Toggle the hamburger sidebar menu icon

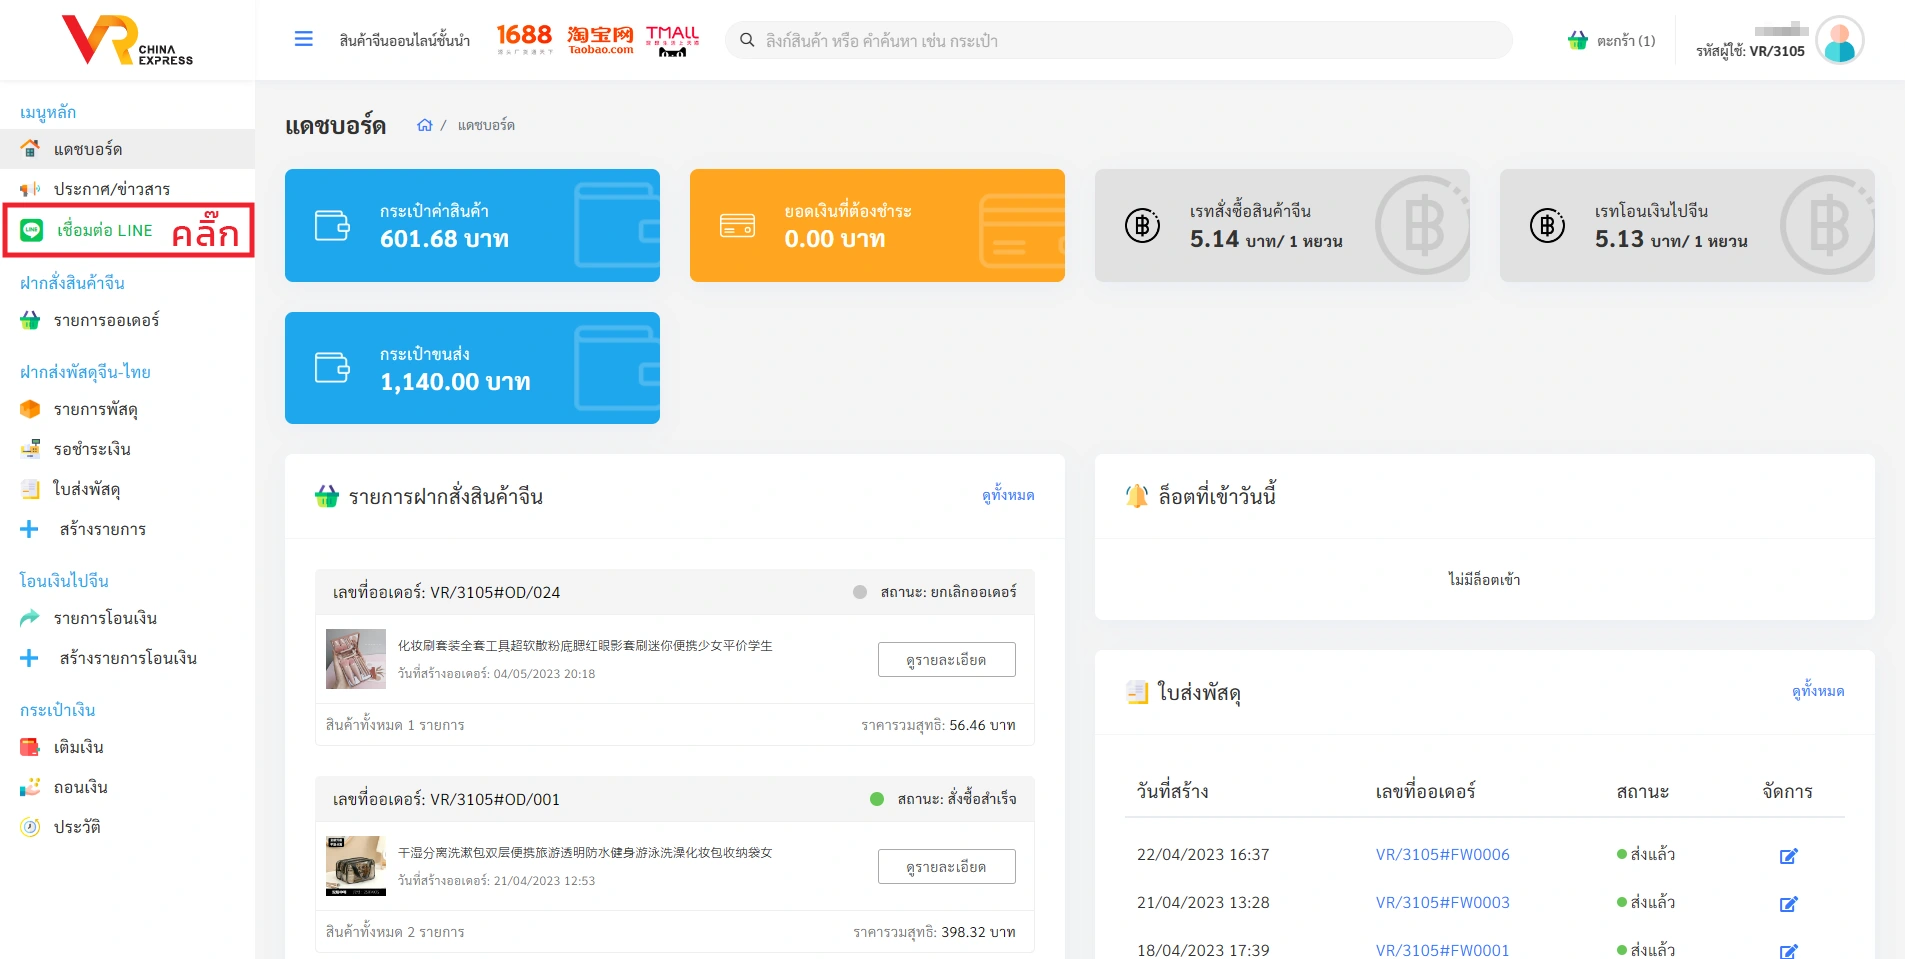coord(303,39)
